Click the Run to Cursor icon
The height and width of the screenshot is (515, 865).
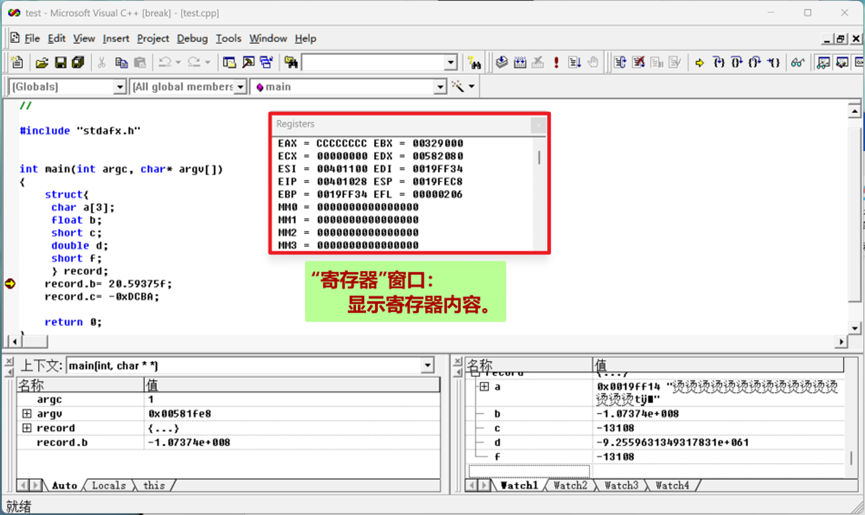[x=773, y=62]
